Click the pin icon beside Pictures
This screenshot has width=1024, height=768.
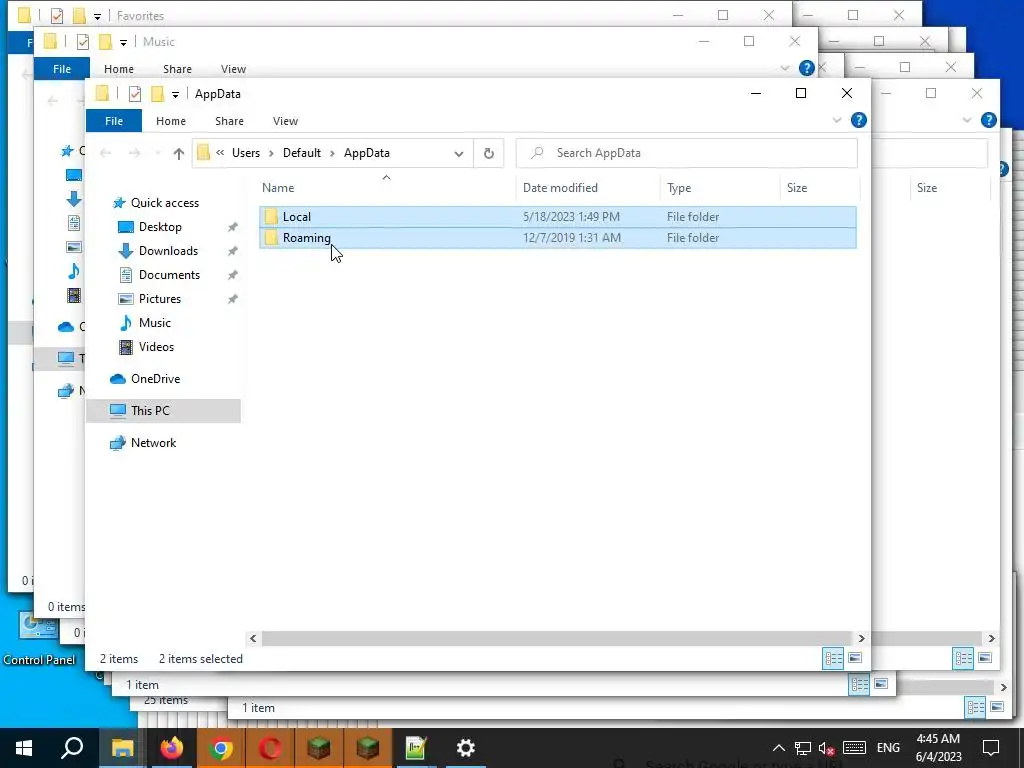pyautogui.click(x=232, y=299)
